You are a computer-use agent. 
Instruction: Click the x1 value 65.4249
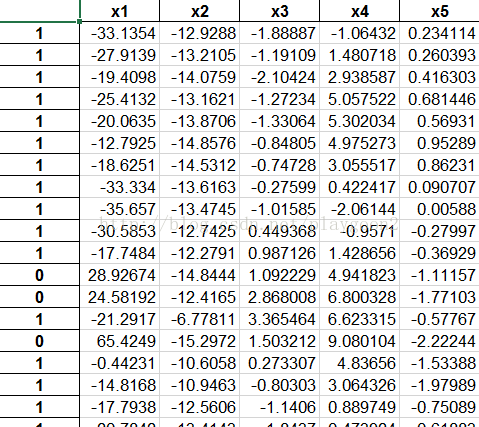pos(120,341)
